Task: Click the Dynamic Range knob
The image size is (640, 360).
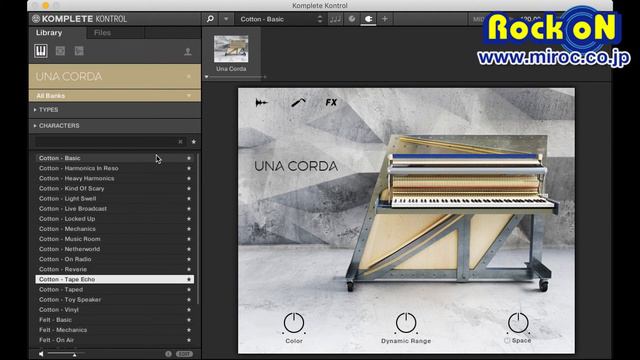Action: (x=406, y=323)
